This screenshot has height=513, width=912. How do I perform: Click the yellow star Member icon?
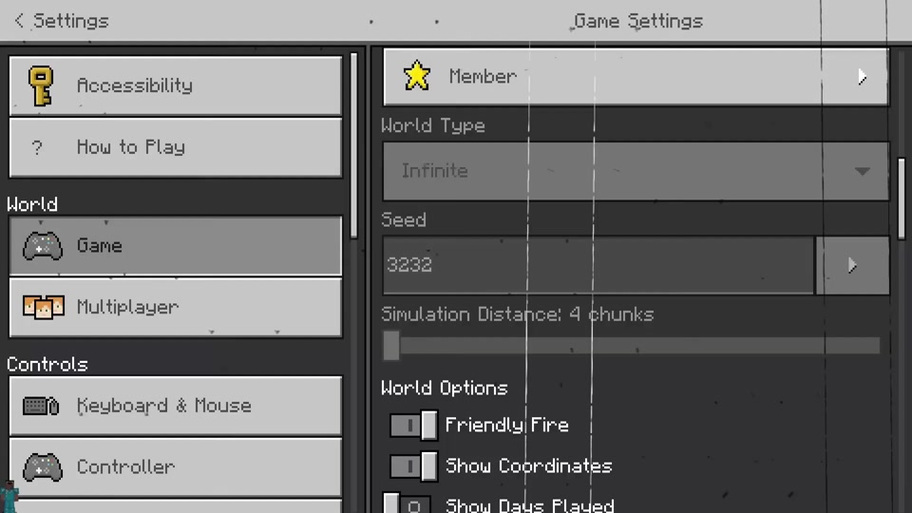(417, 76)
